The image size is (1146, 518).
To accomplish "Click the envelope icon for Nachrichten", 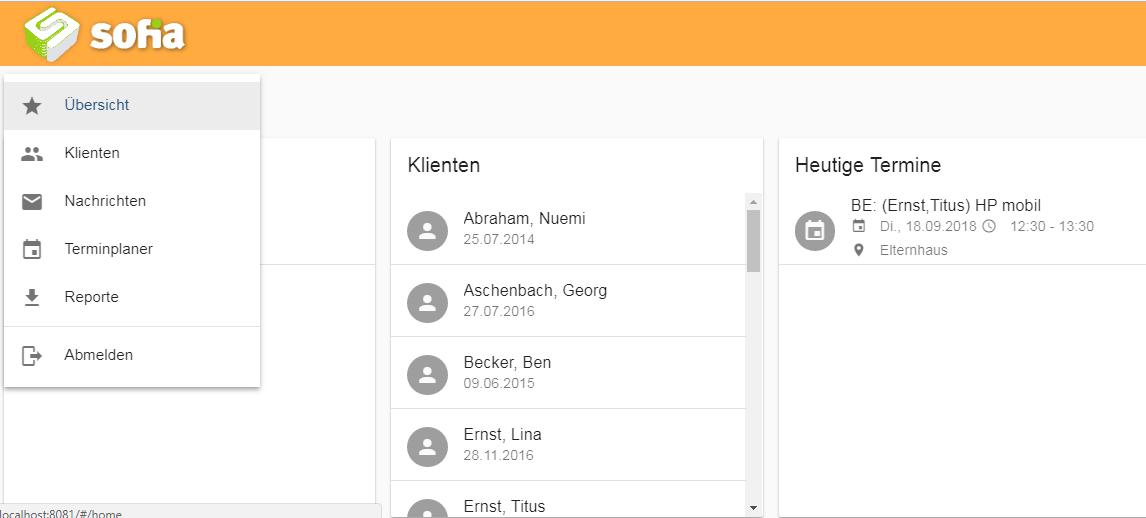I will 32,202.
